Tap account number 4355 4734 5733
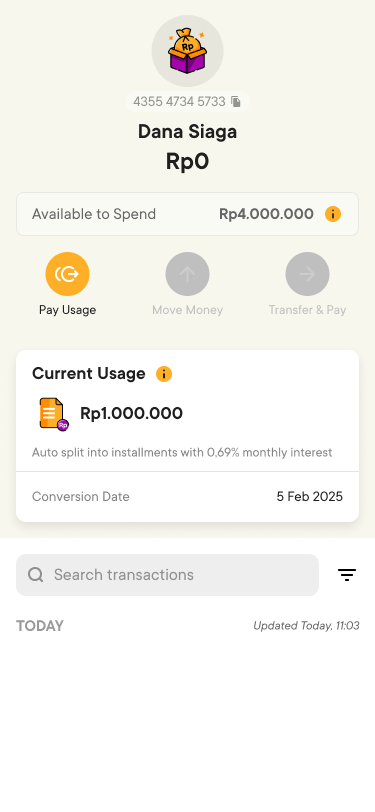375x812 pixels. click(179, 102)
